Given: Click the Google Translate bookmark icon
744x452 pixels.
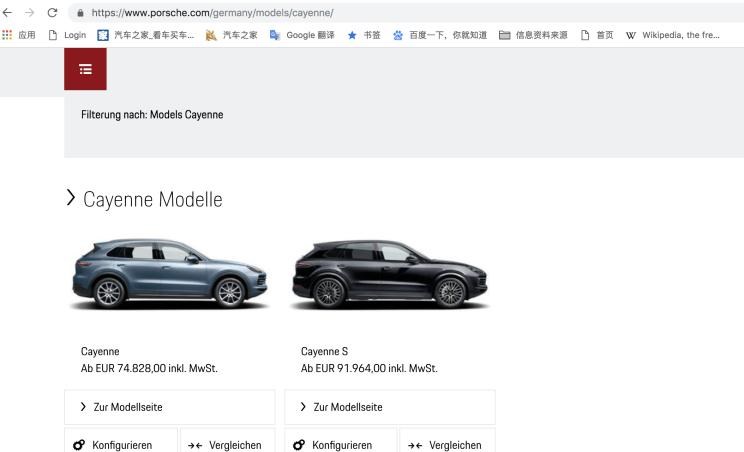Looking at the screenshot, I should pyautogui.click(x=275, y=35).
